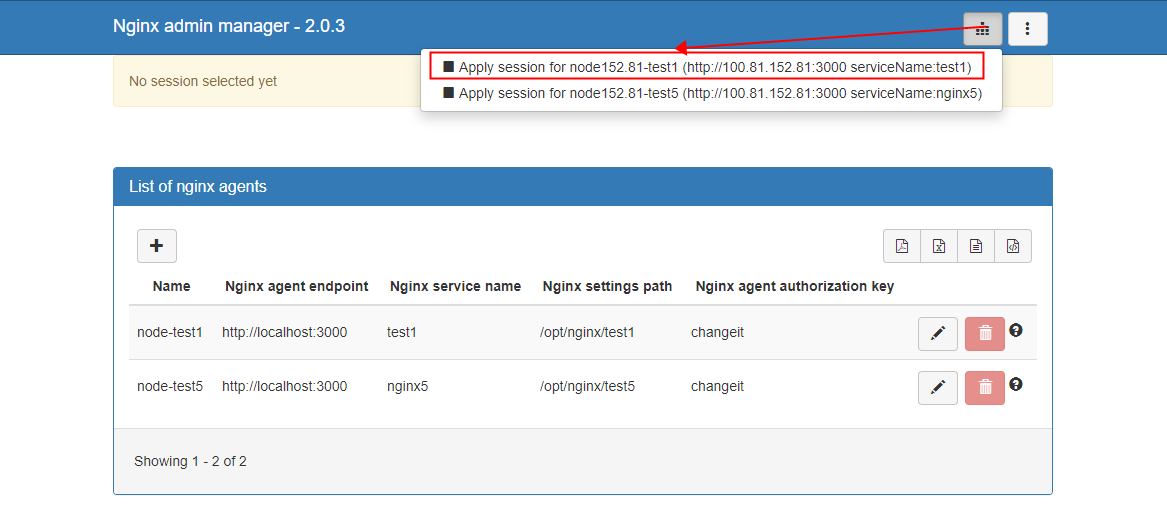Viewport: 1167px width, 511px height.
Task: Click the plus button to add agent
Action: (x=156, y=246)
